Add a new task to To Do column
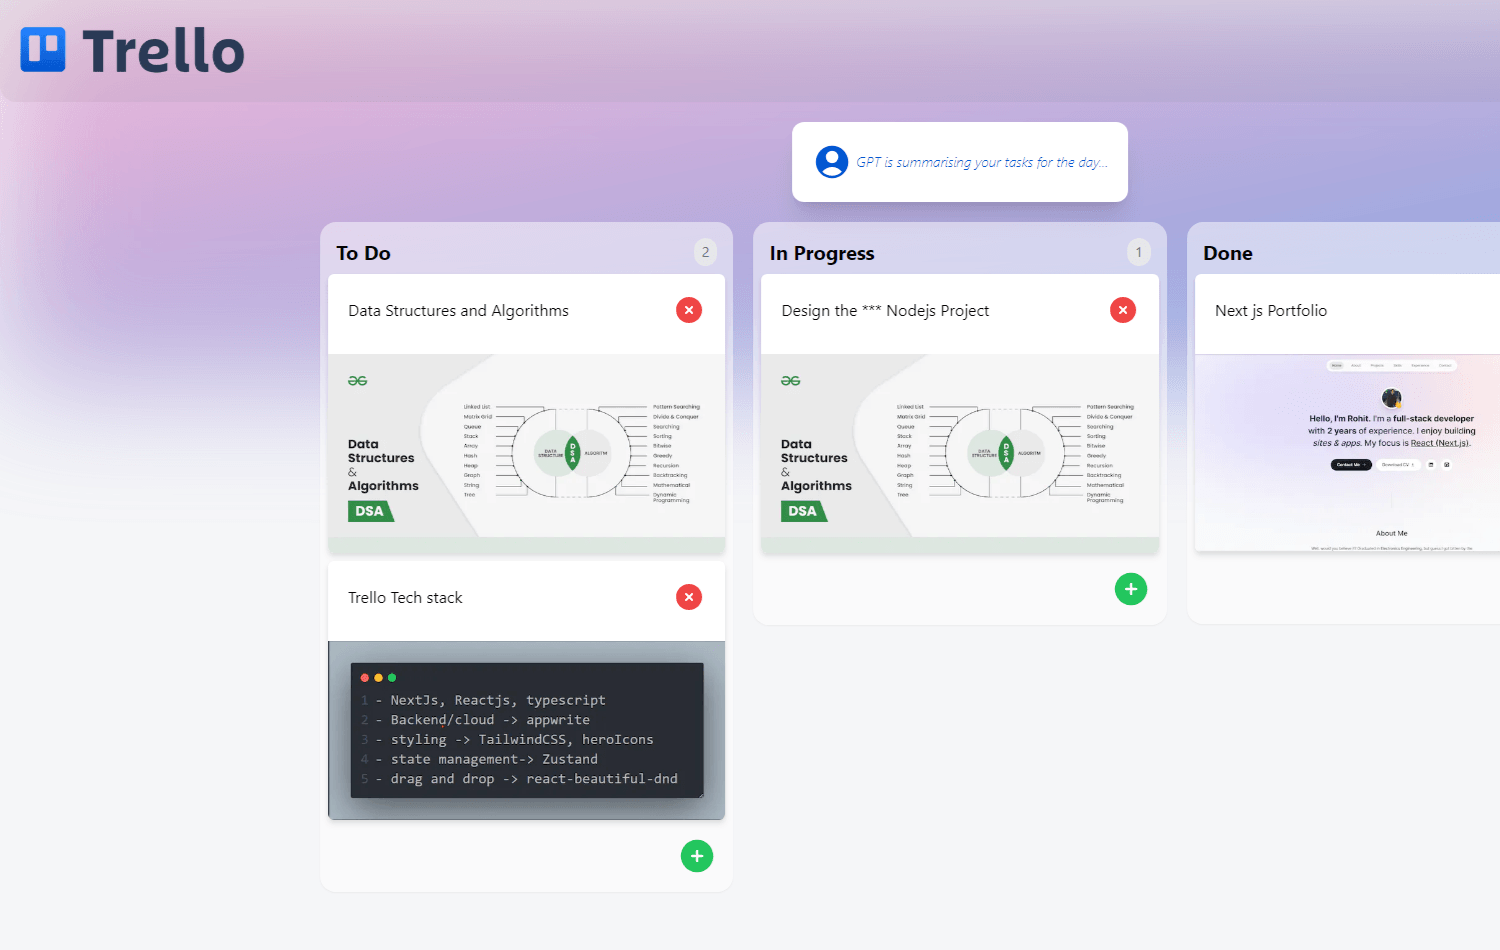The width and height of the screenshot is (1500, 950). (x=697, y=856)
